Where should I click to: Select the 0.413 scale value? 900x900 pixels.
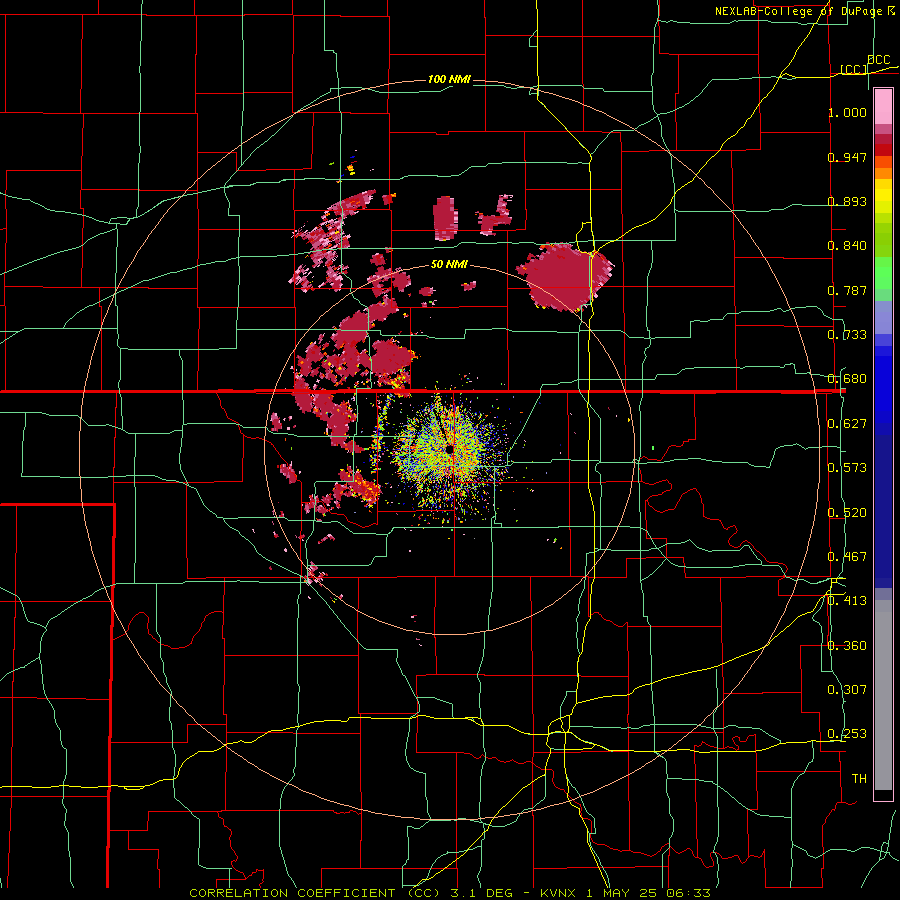pos(847,601)
